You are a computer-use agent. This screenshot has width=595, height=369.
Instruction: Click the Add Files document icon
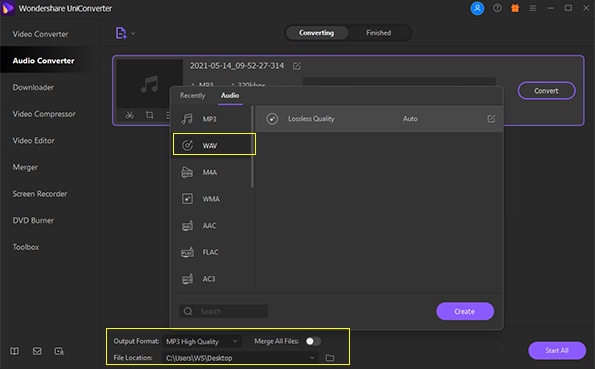coord(121,33)
